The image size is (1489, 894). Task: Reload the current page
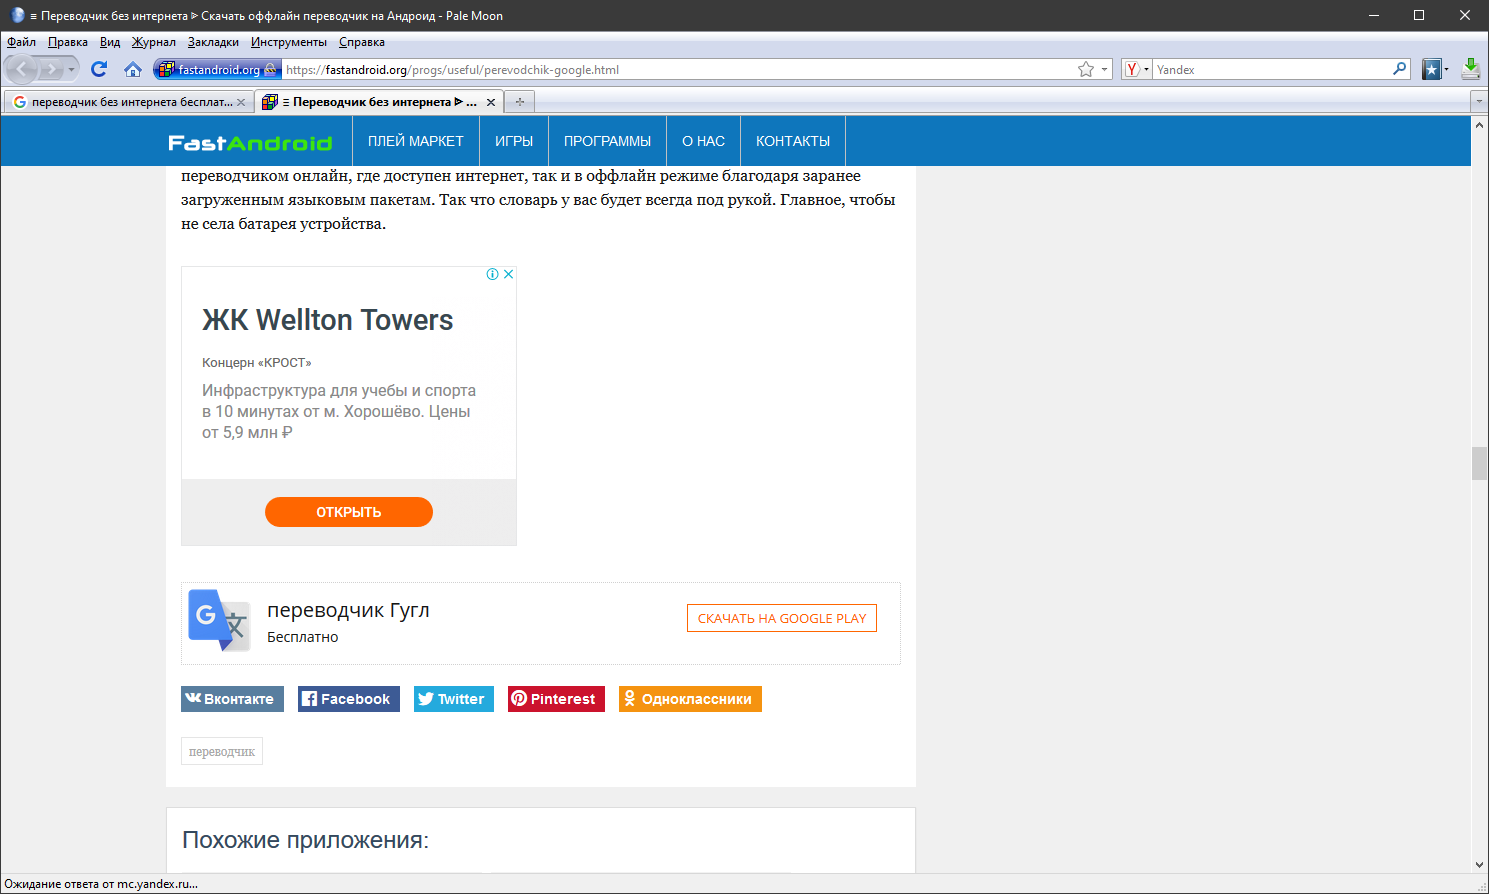pos(99,69)
